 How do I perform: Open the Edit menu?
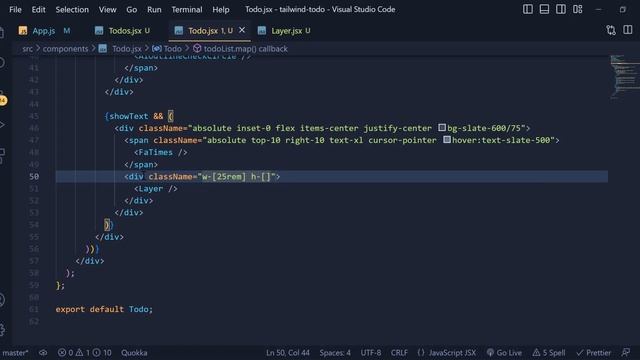click(38, 9)
